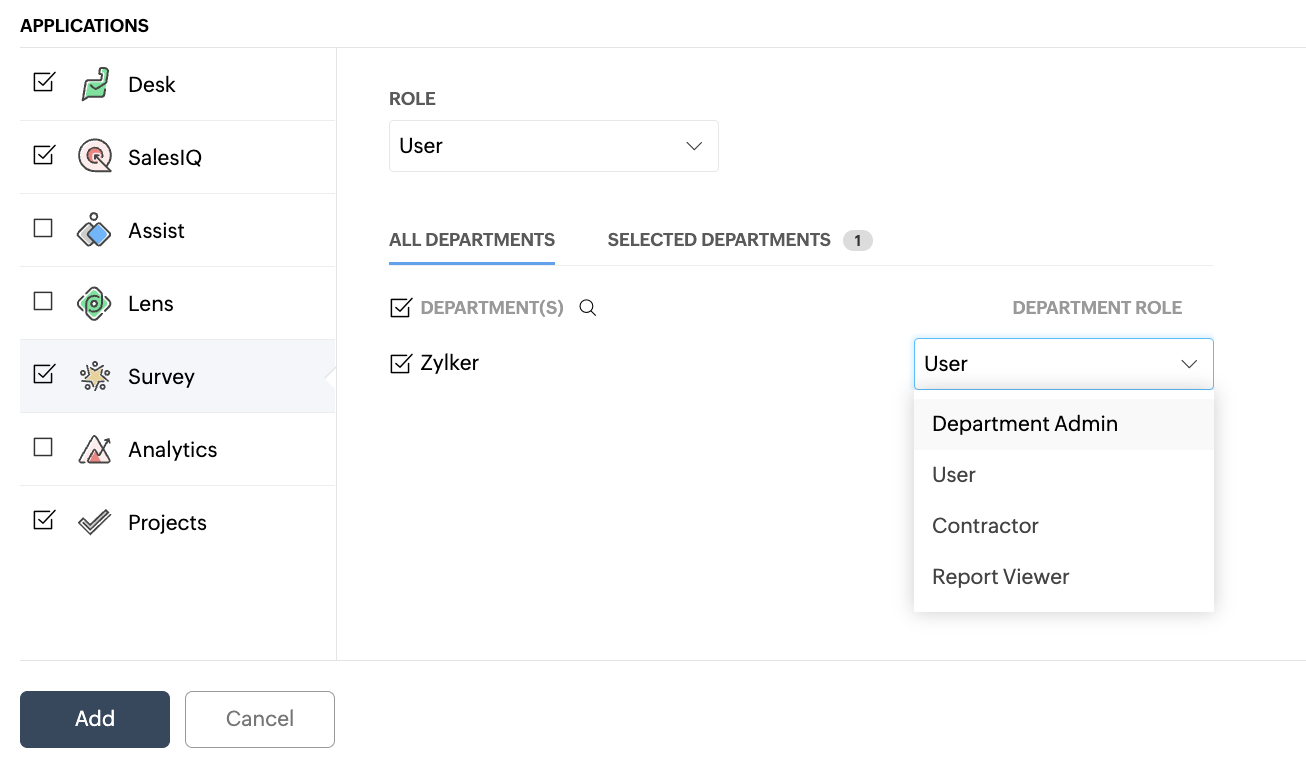Click the Projects application icon

click(95, 522)
